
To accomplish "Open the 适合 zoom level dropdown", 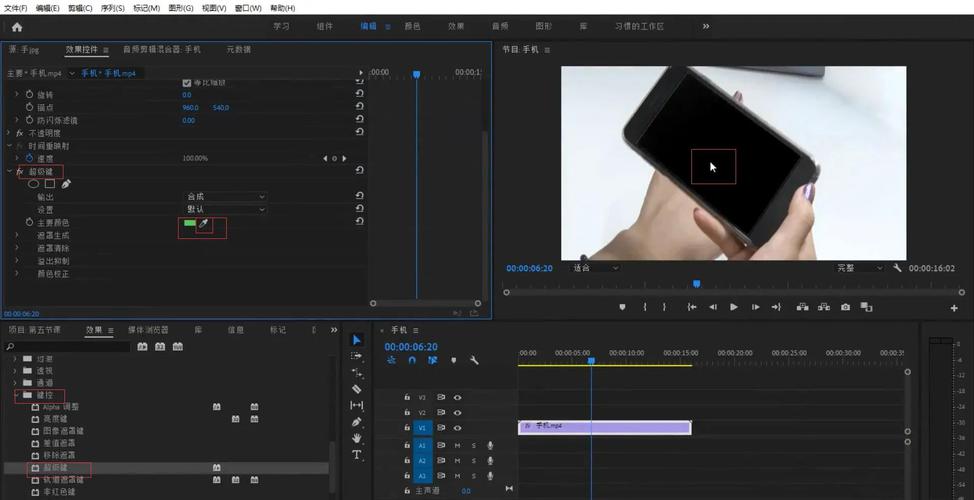I will (595, 268).
